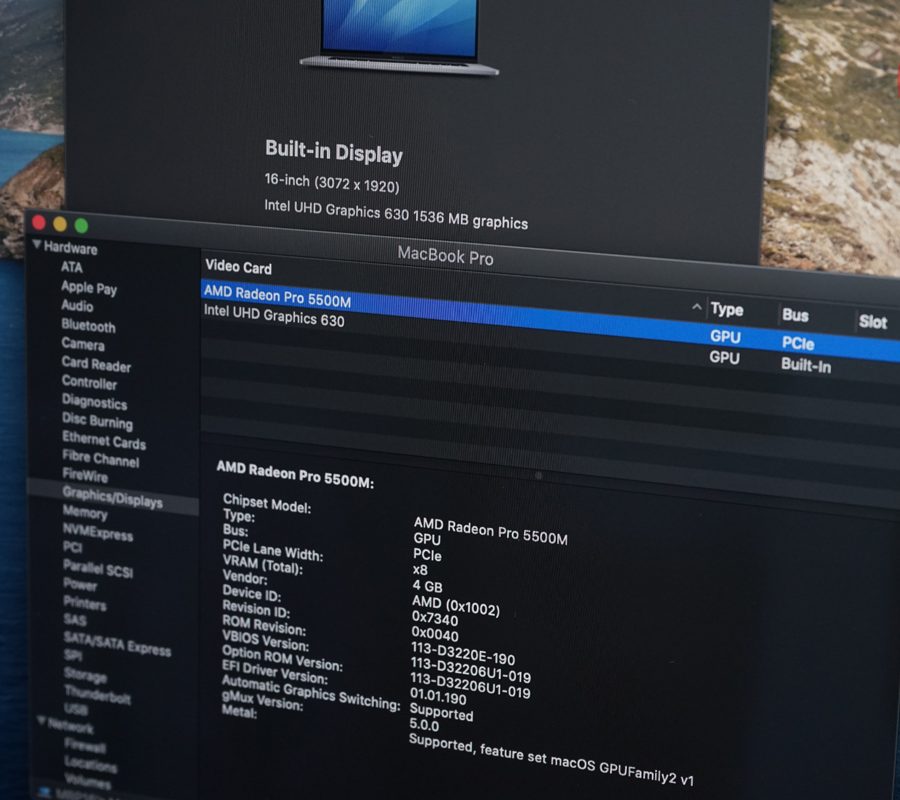Click the '113-D3220E-190' ROM revision value
The height and width of the screenshot is (800, 900).
[x=463, y=653]
